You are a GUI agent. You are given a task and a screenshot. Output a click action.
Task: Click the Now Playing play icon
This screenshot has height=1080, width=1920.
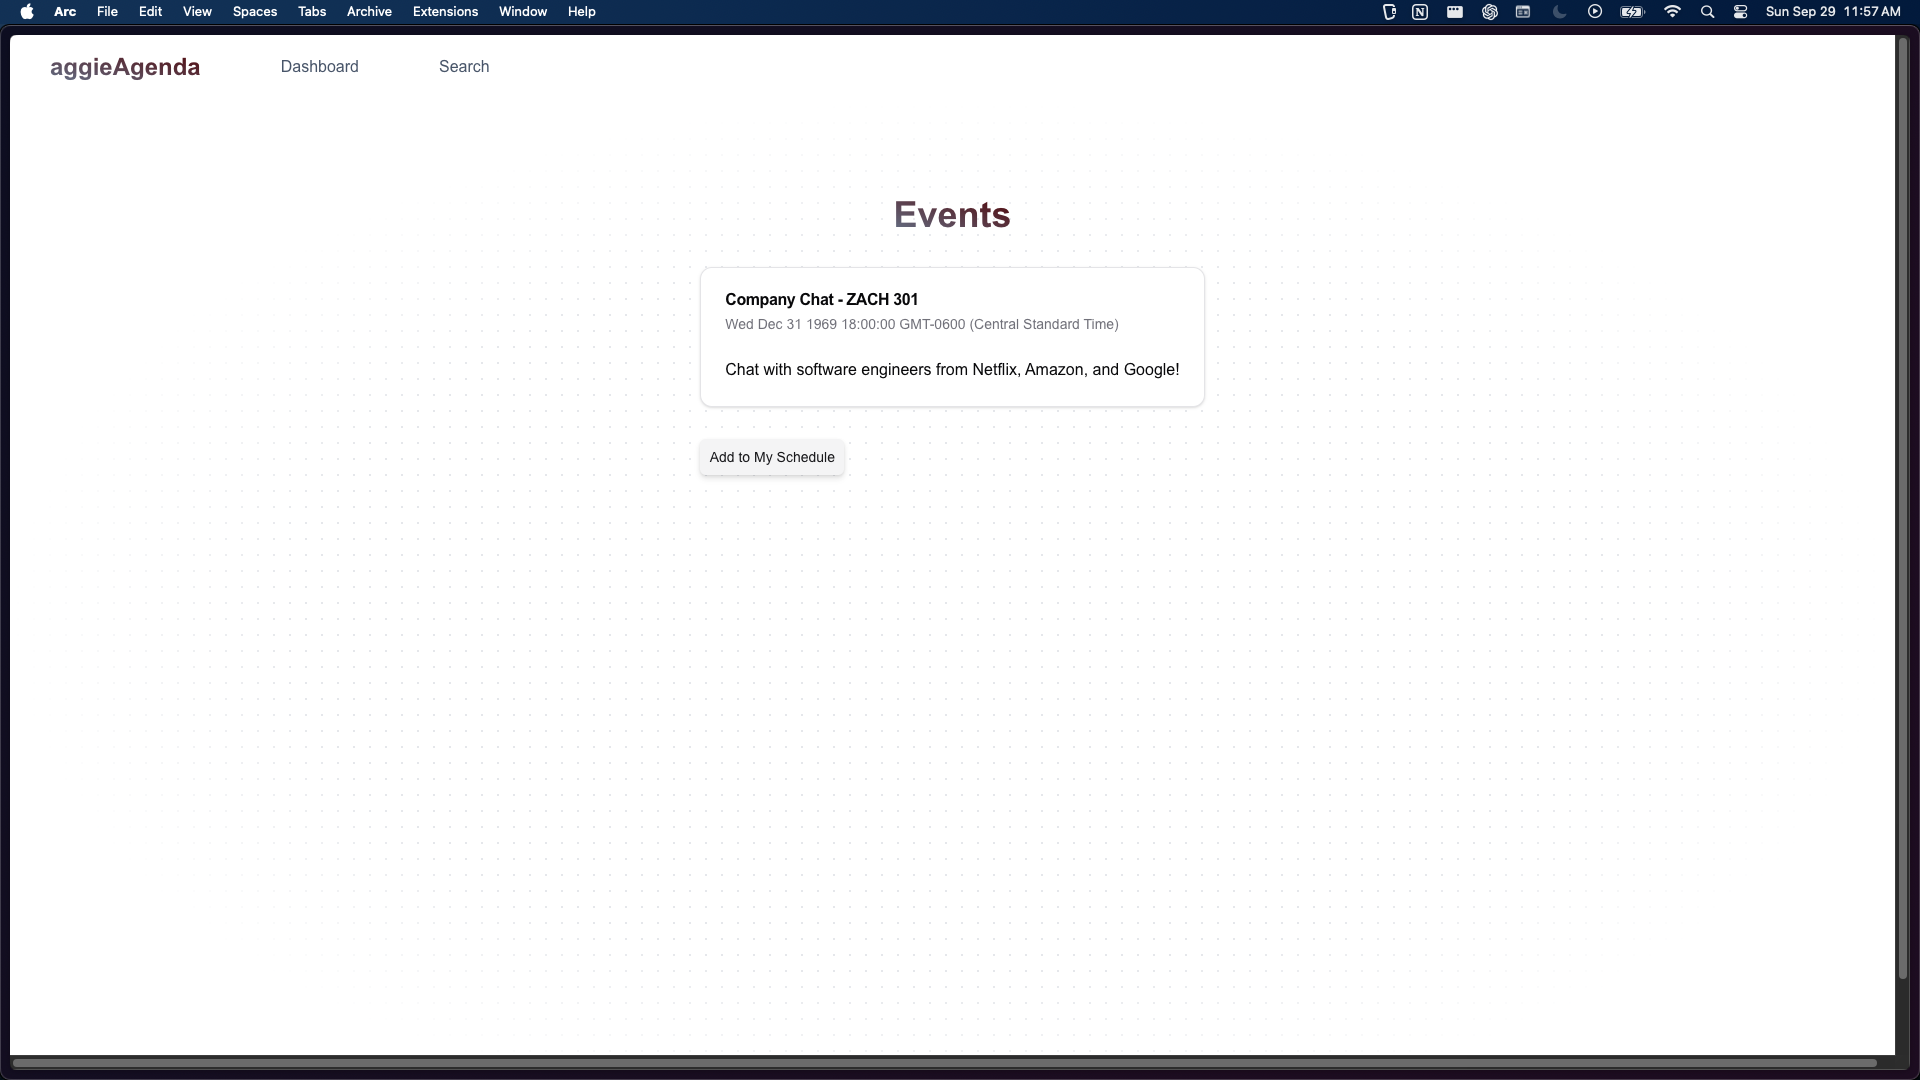[x=1595, y=12]
